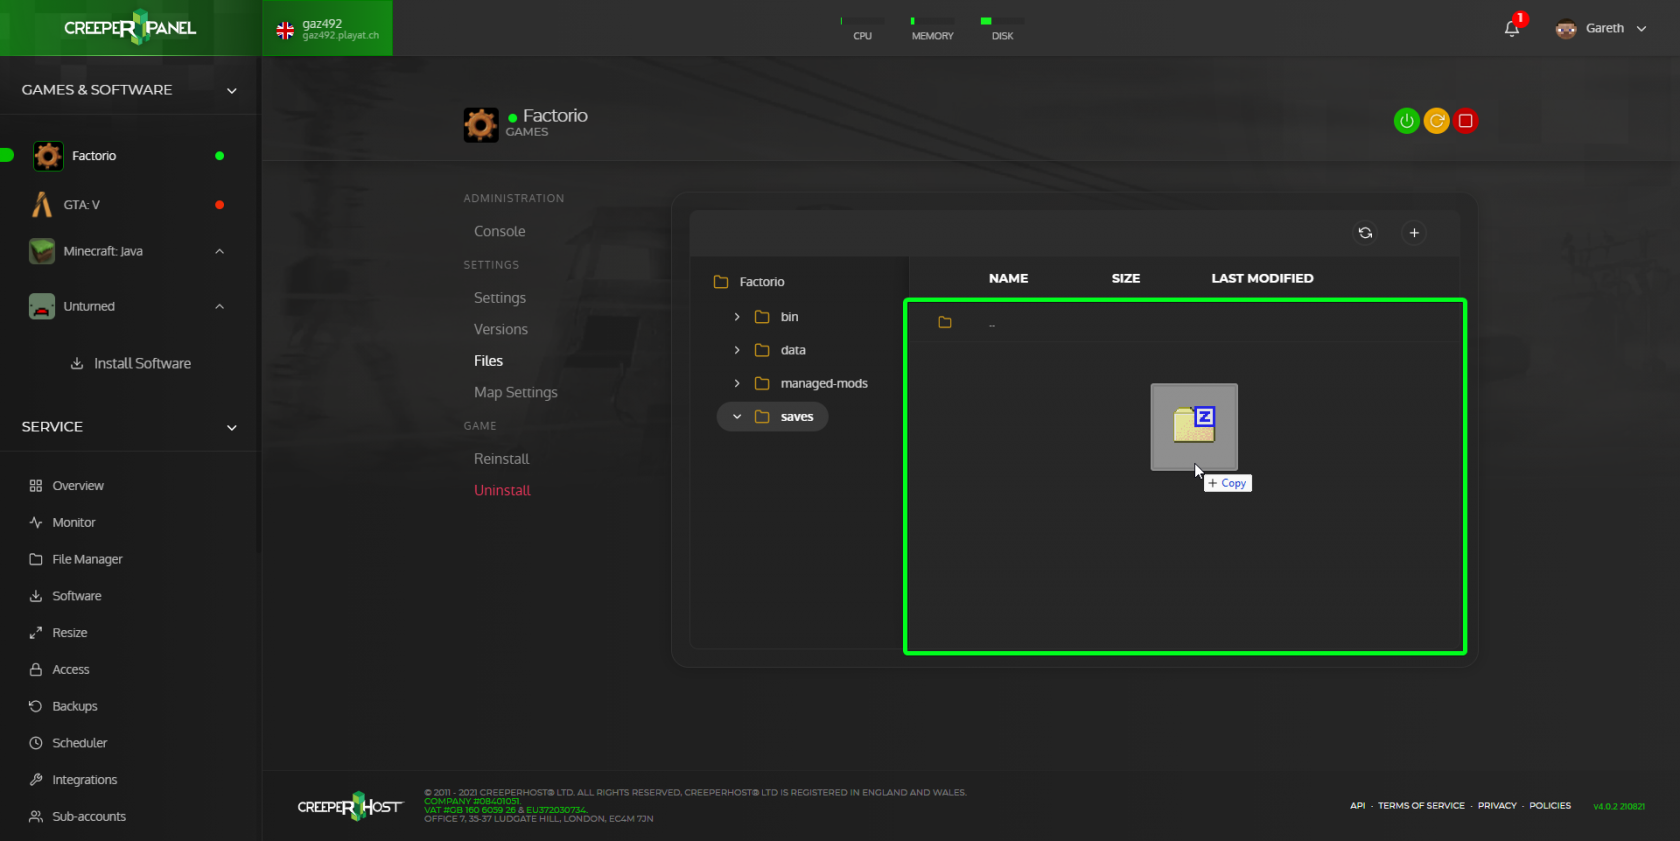The image size is (1680, 841).
Task: Click the File Manager folder icon
Action: tap(36, 559)
